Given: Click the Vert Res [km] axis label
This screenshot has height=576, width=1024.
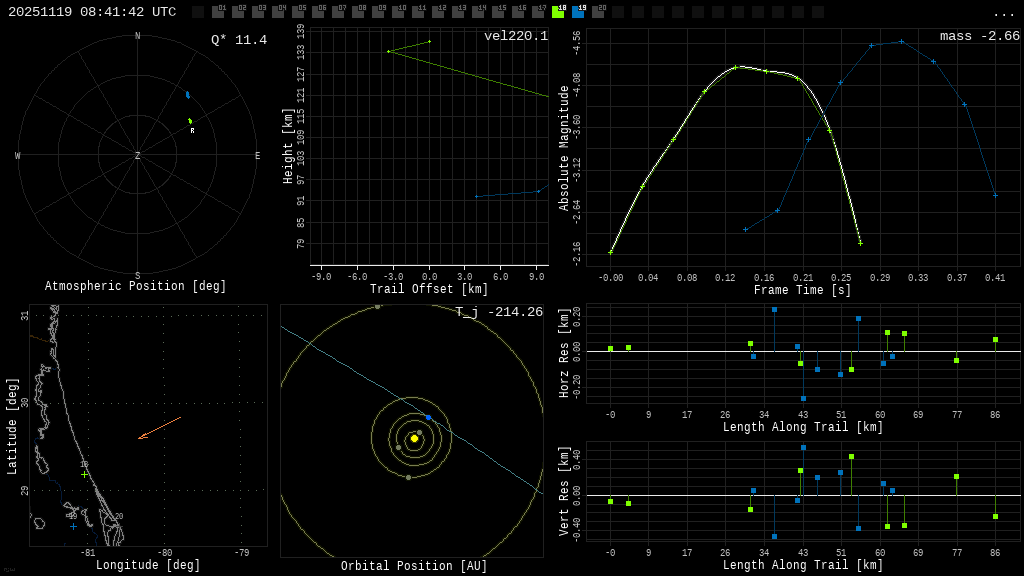Looking at the screenshot, I should click(564, 491).
